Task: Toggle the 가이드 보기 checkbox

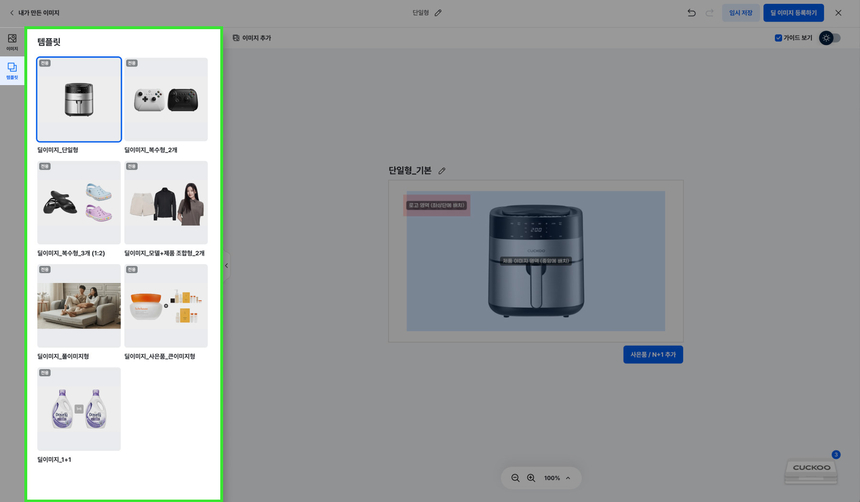Action: (x=779, y=38)
